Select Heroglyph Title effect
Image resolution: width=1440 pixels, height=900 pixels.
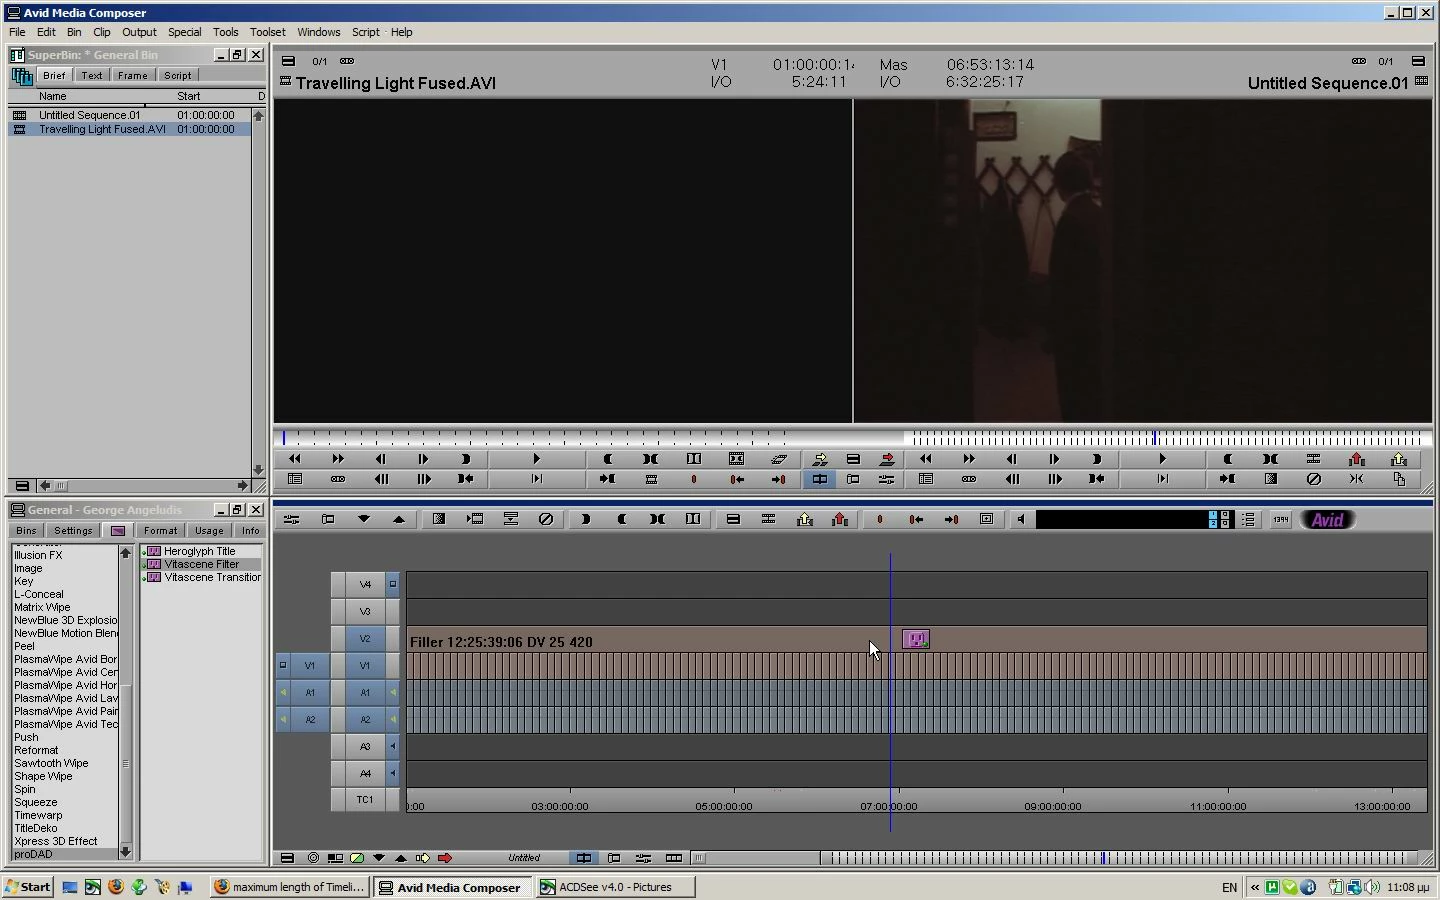tap(200, 551)
